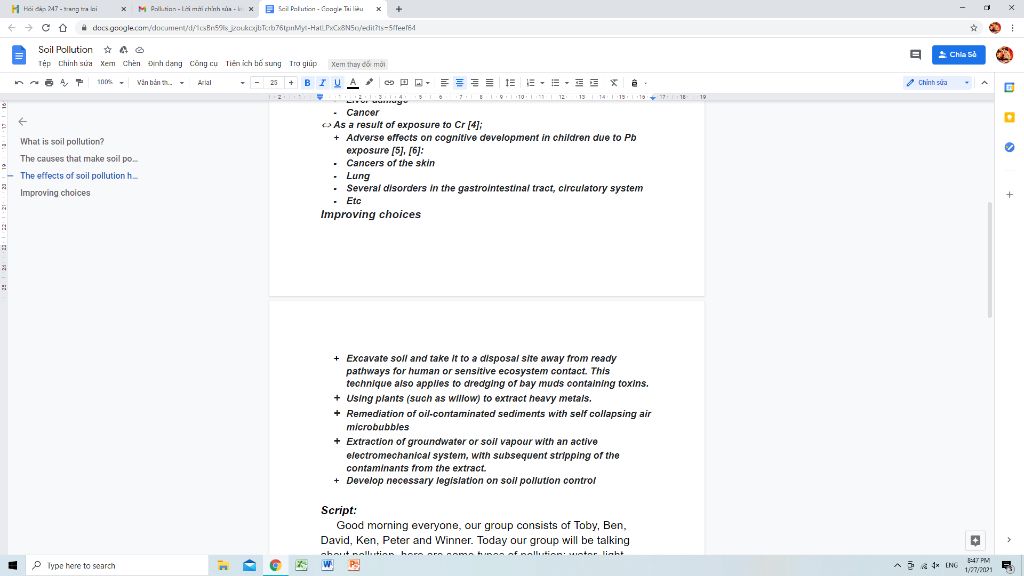
Task: Increase the font size with plus
Action: [291, 83]
